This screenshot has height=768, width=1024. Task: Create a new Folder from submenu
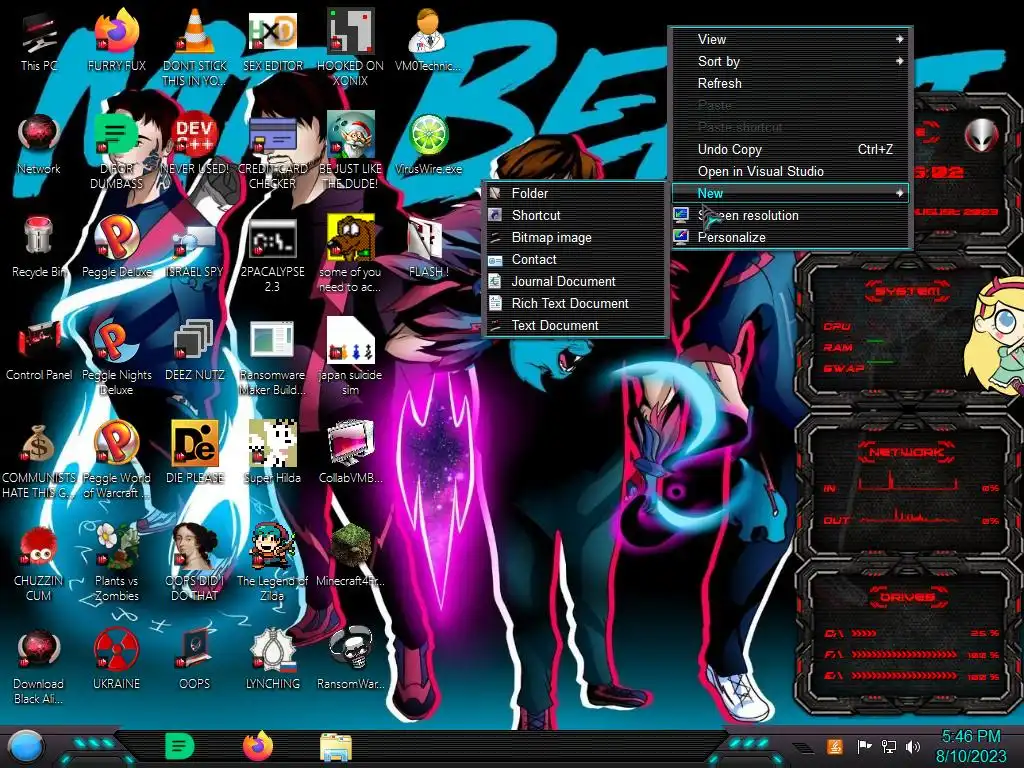click(x=575, y=193)
